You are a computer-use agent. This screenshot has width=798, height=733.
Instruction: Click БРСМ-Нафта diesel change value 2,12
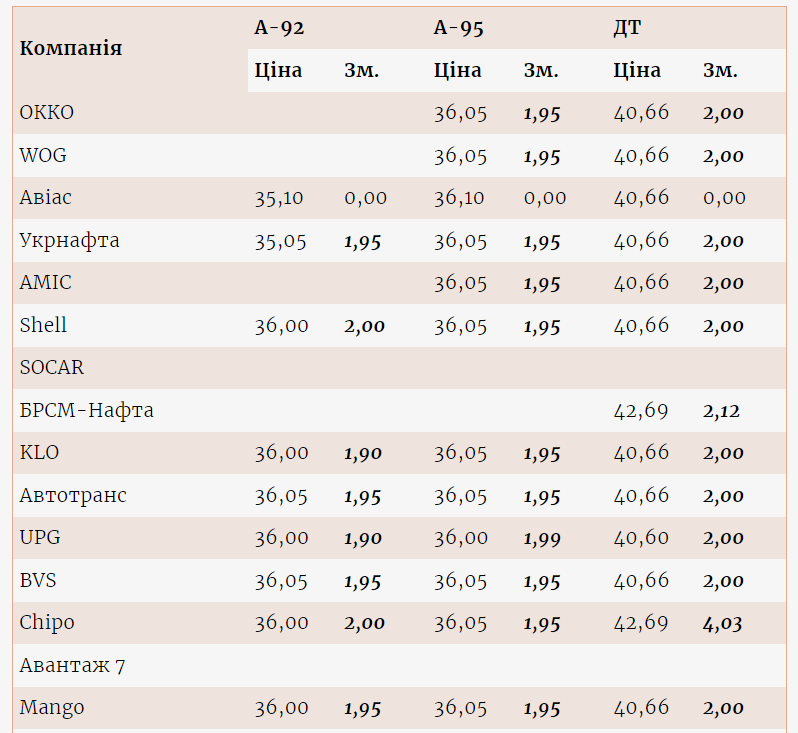pos(721,411)
